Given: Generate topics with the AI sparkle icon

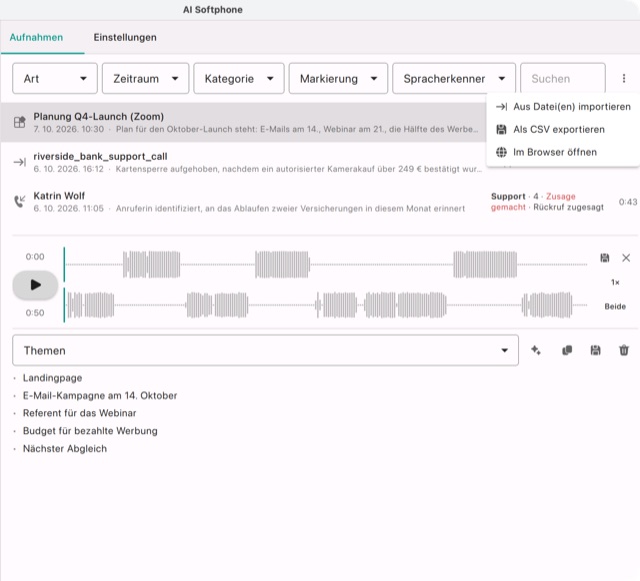Looking at the screenshot, I should 536,350.
